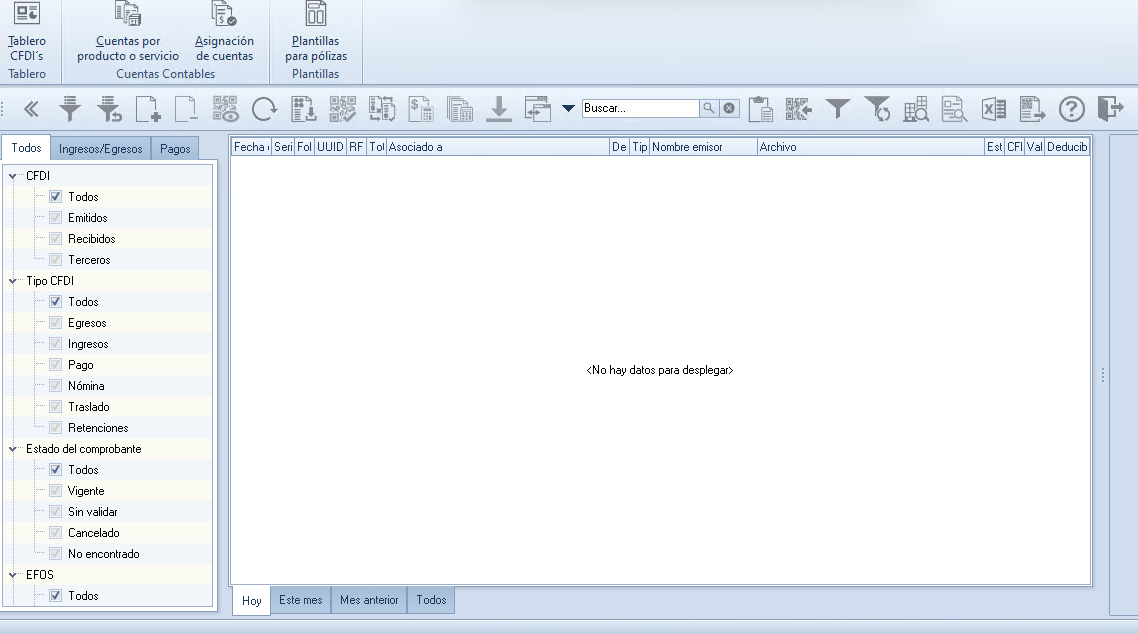1138x634 pixels.
Task: Export to Excel using the spreadsheet icon
Action: click(x=993, y=109)
